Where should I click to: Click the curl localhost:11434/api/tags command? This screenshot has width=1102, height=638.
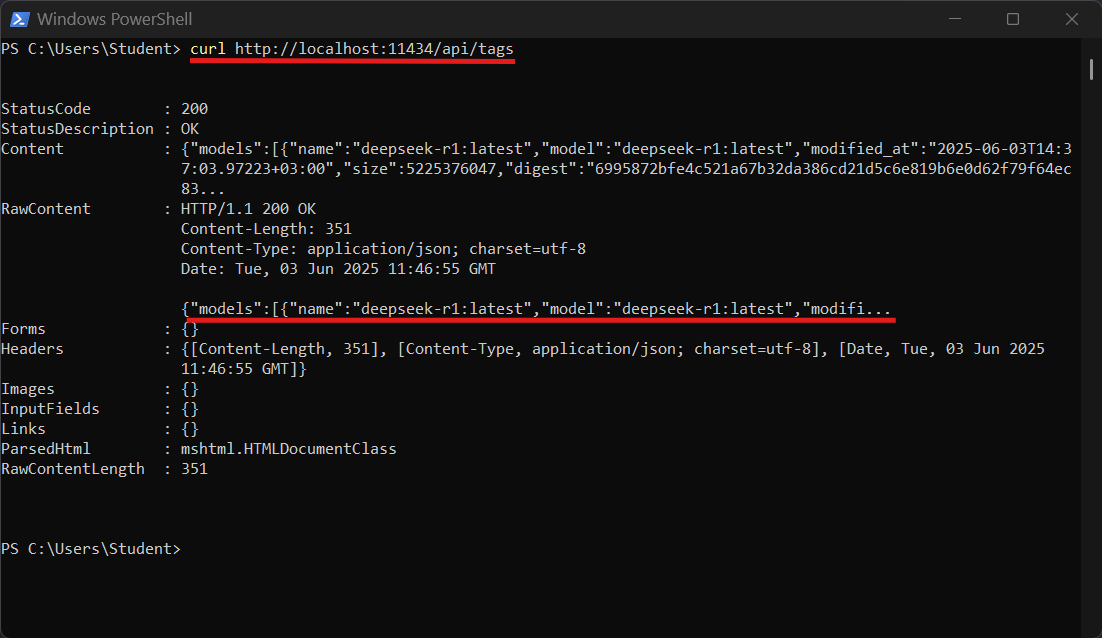[352, 49]
